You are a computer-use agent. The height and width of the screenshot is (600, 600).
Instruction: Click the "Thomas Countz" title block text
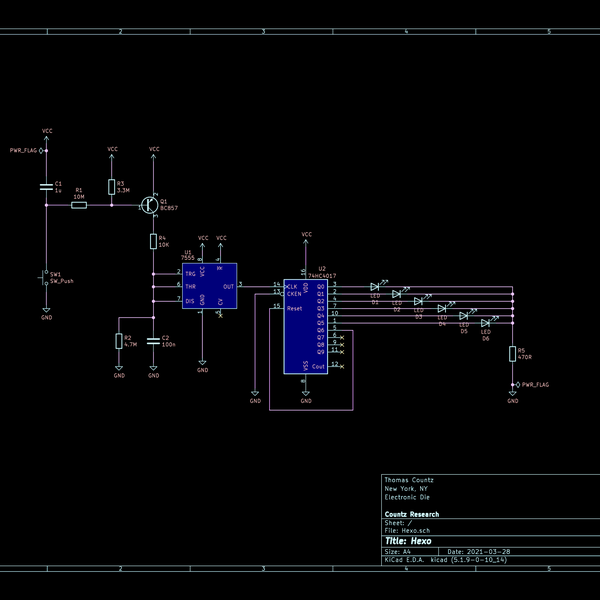(x=409, y=480)
